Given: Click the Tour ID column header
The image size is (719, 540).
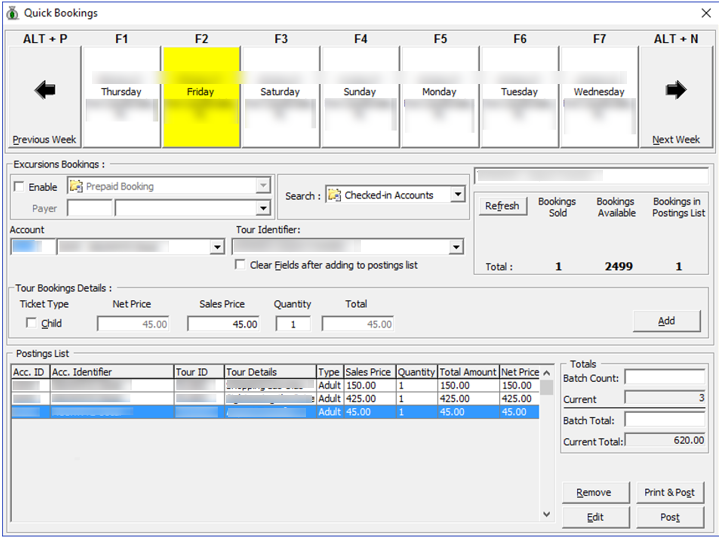Looking at the screenshot, I should coord(199,372).
